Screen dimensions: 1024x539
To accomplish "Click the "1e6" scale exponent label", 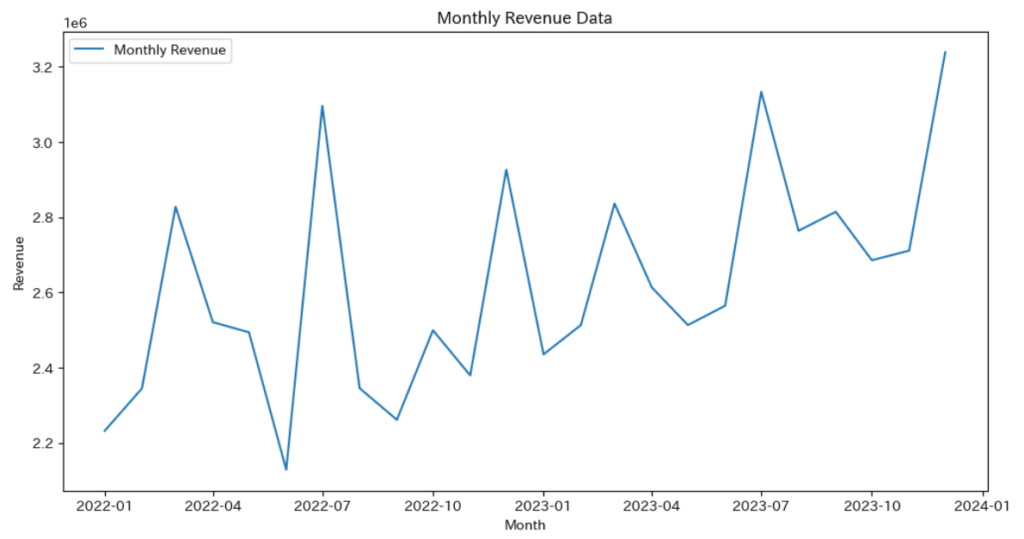I will [74, 21].
